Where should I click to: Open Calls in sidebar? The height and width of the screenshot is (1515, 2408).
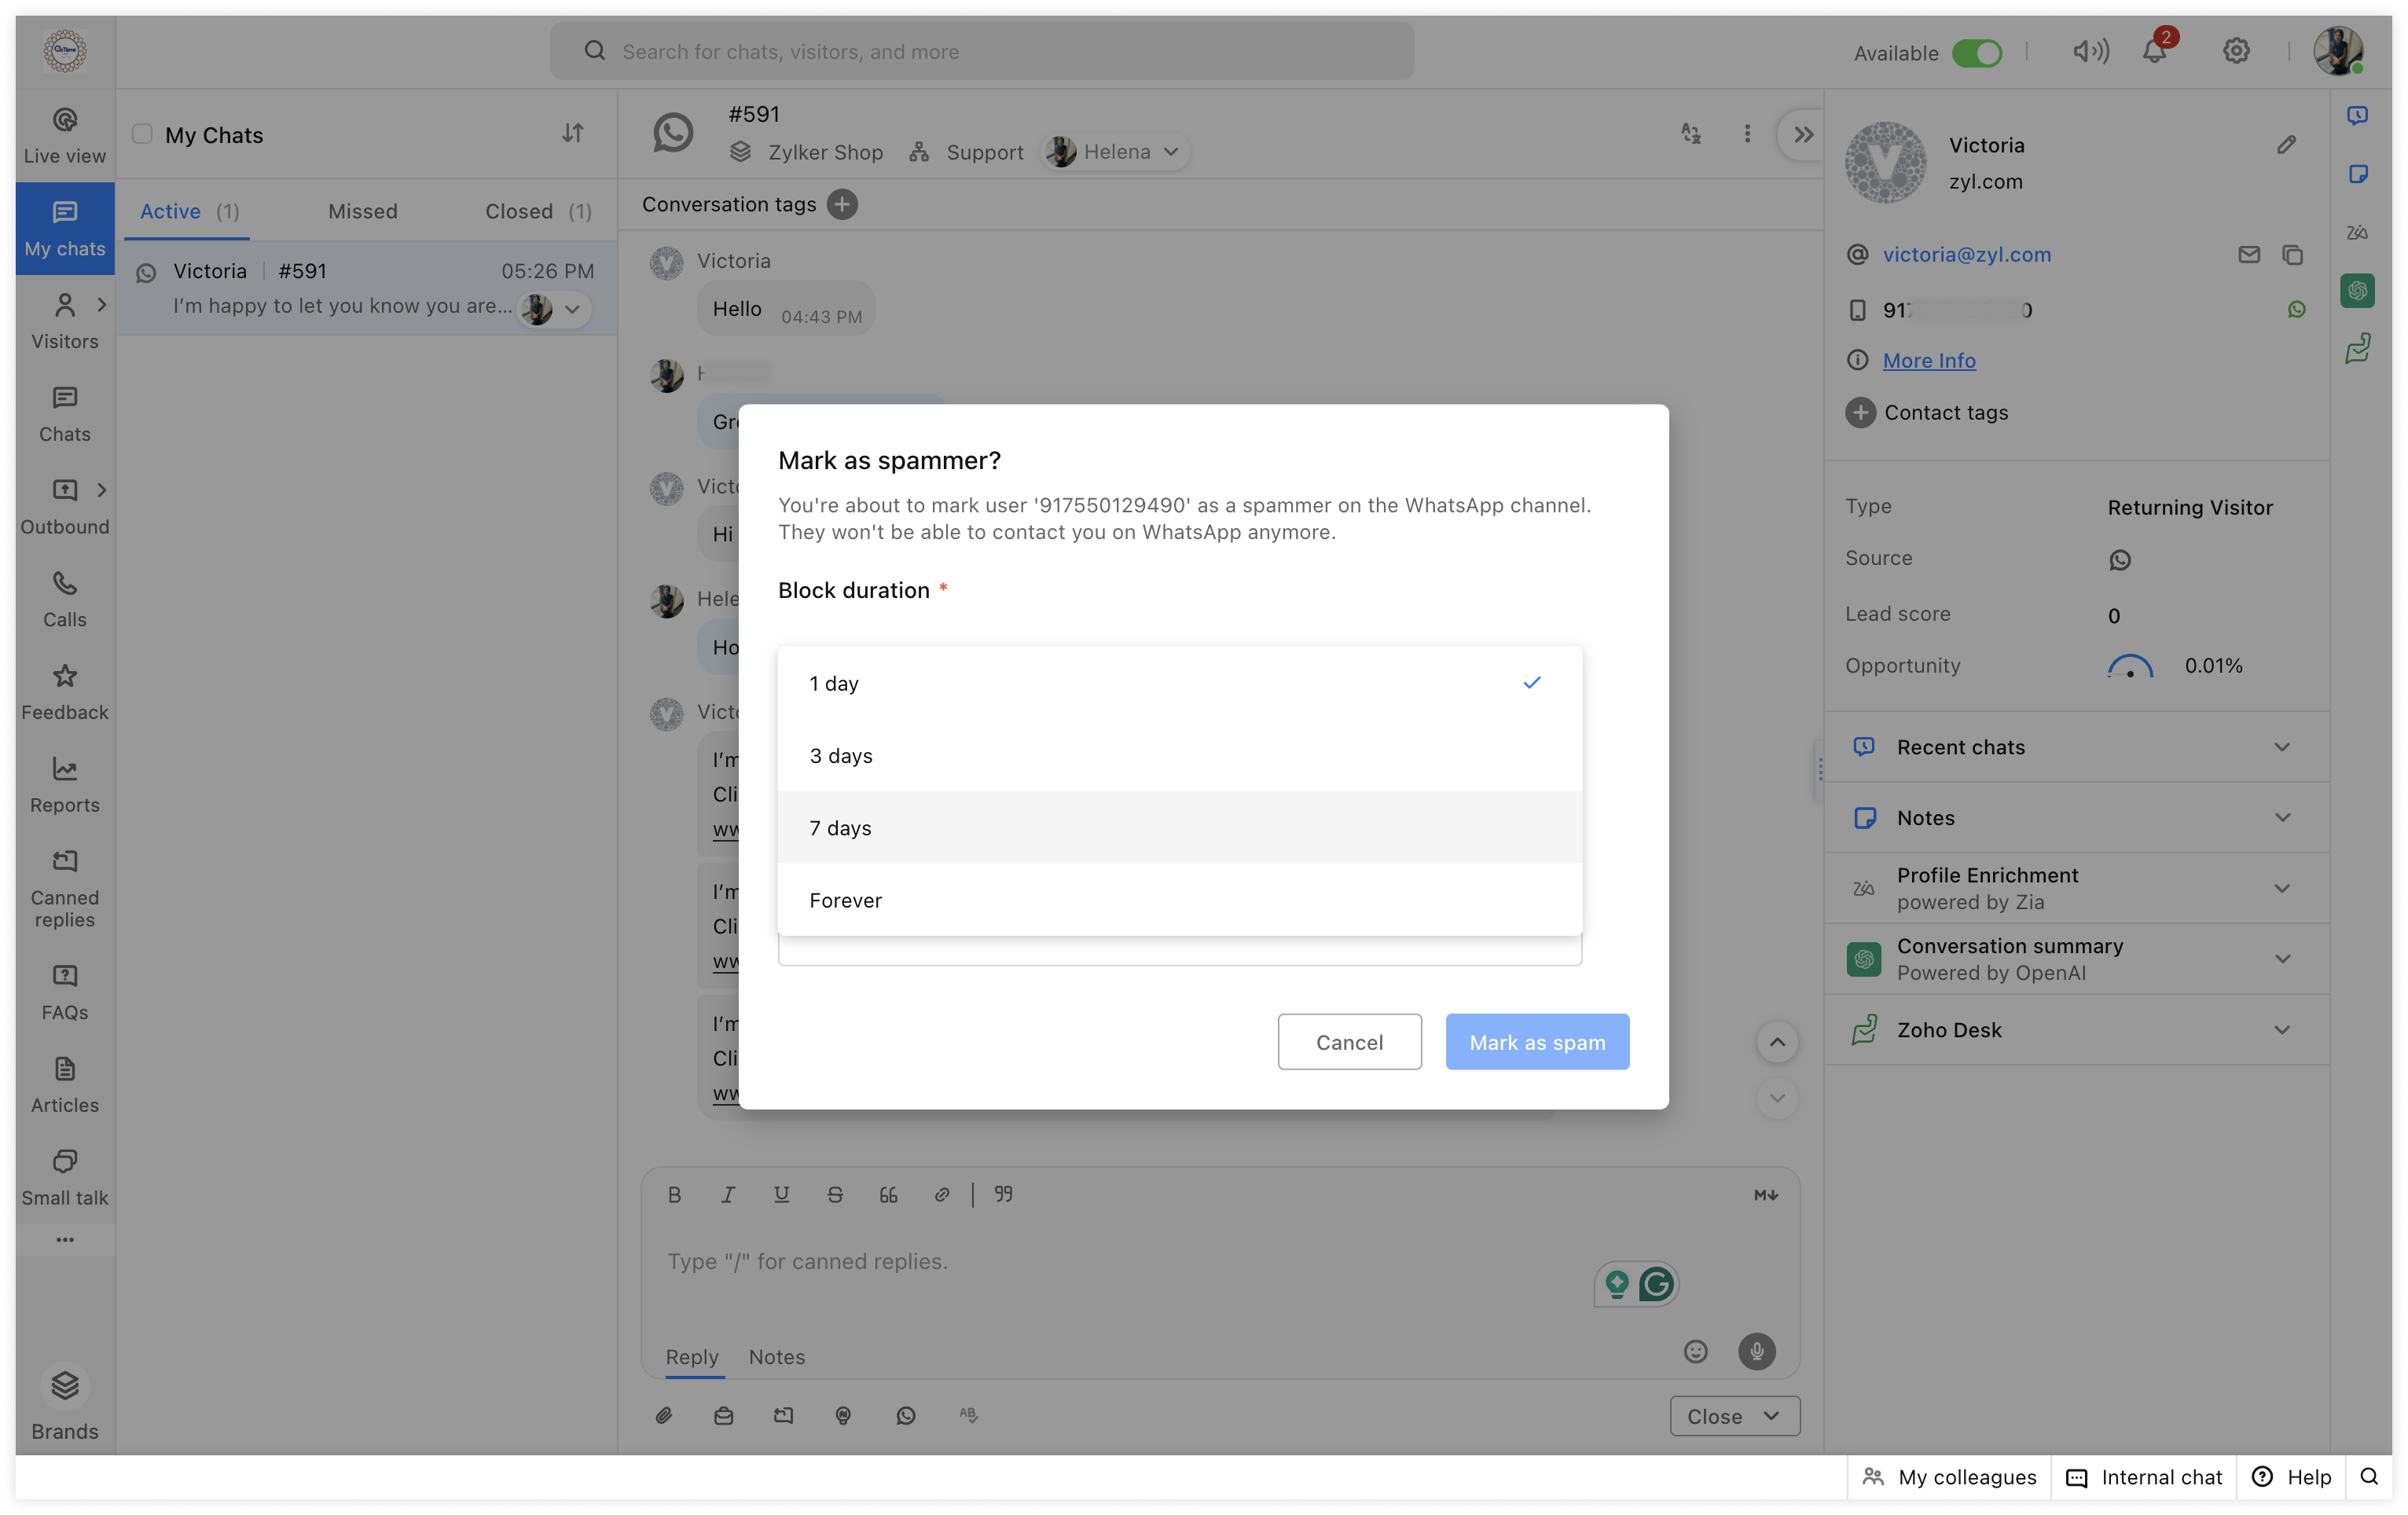point(65,599)
